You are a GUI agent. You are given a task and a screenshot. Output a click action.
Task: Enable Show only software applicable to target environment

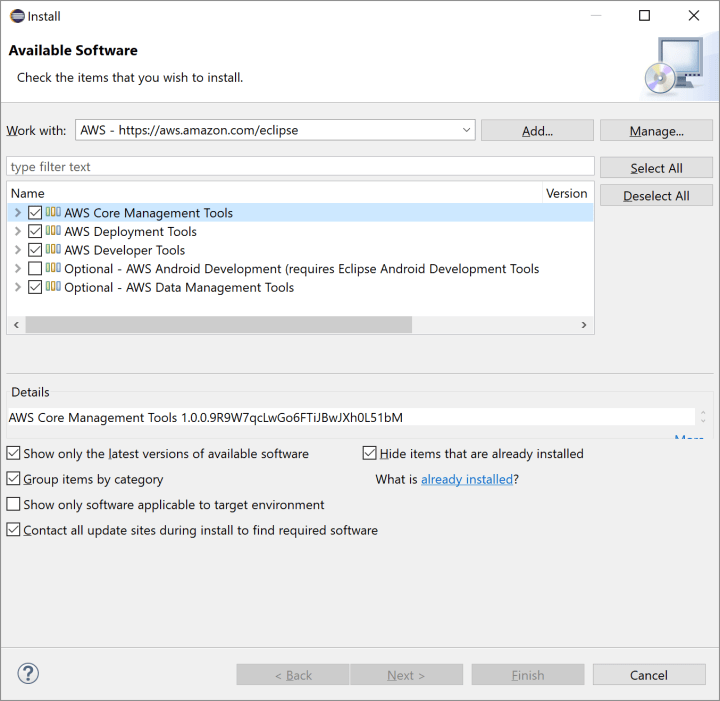click(x=14, y=505)
